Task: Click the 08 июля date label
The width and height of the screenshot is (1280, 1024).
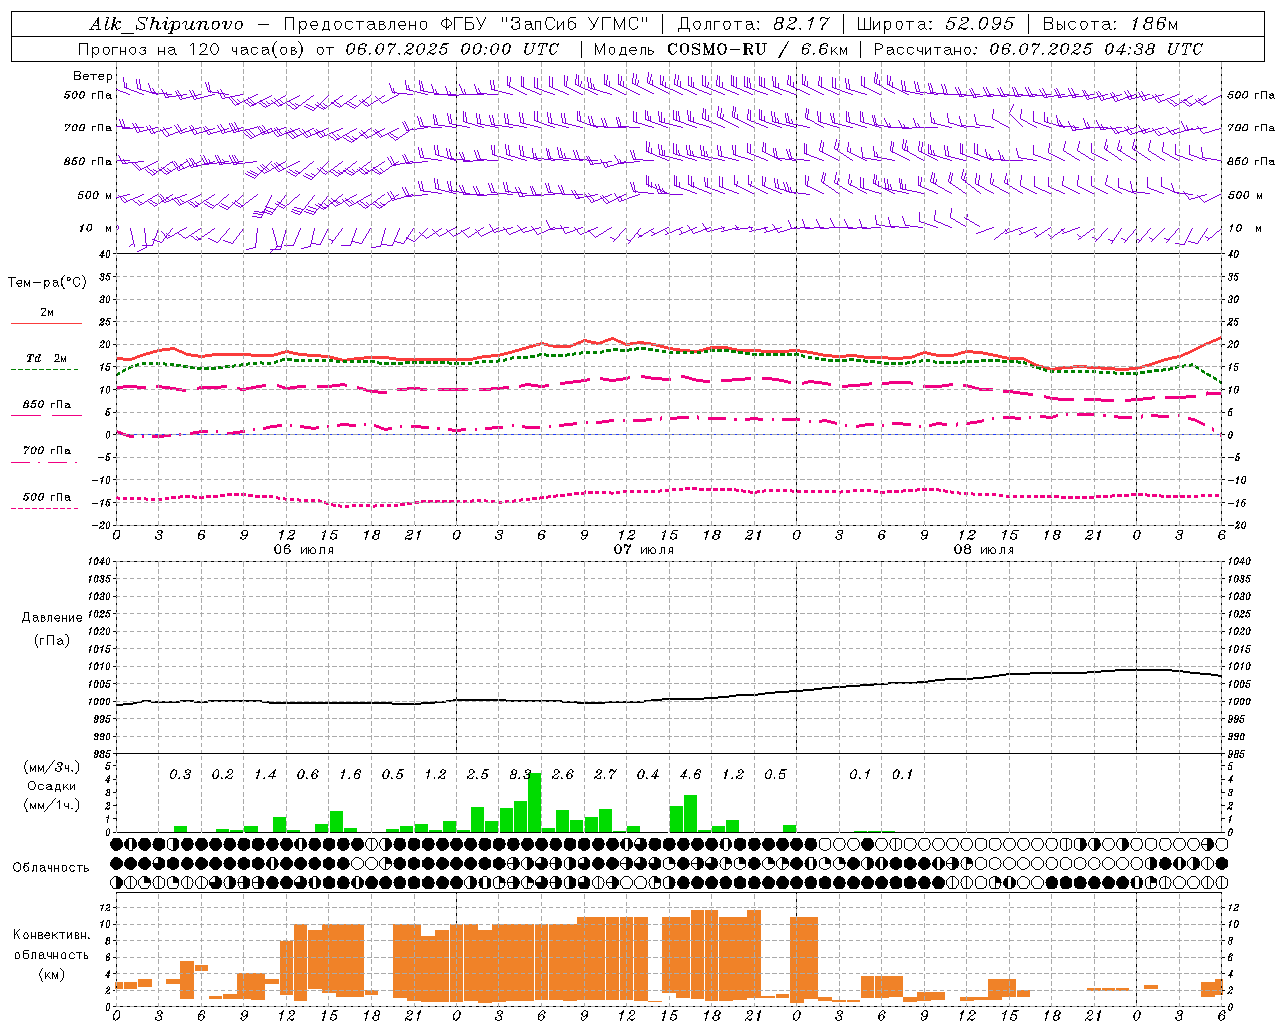Action: click(x=984, y=550)
